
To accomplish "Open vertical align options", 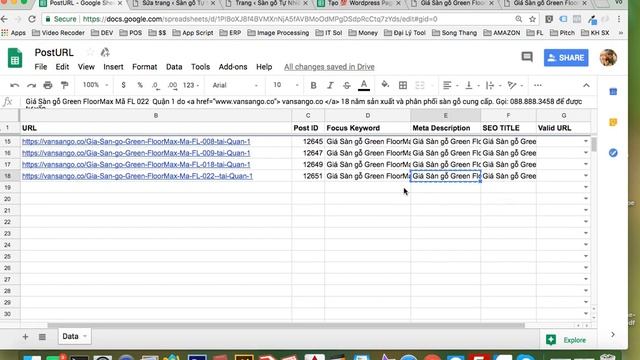I will click(472, 85).
